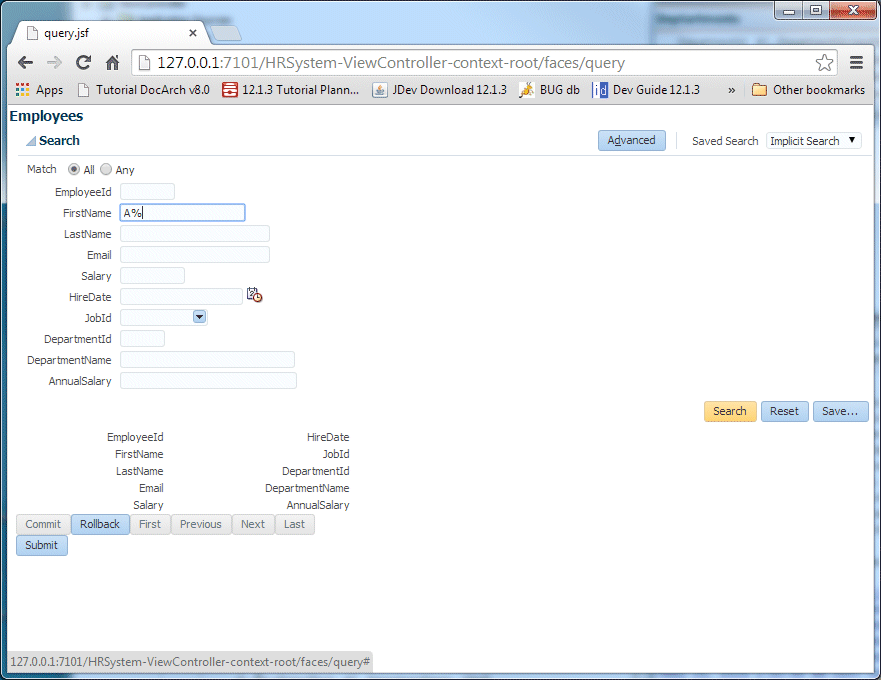Open the JobId dropdown list
Screen dimensions: 881x680
(x=199, y=317)
